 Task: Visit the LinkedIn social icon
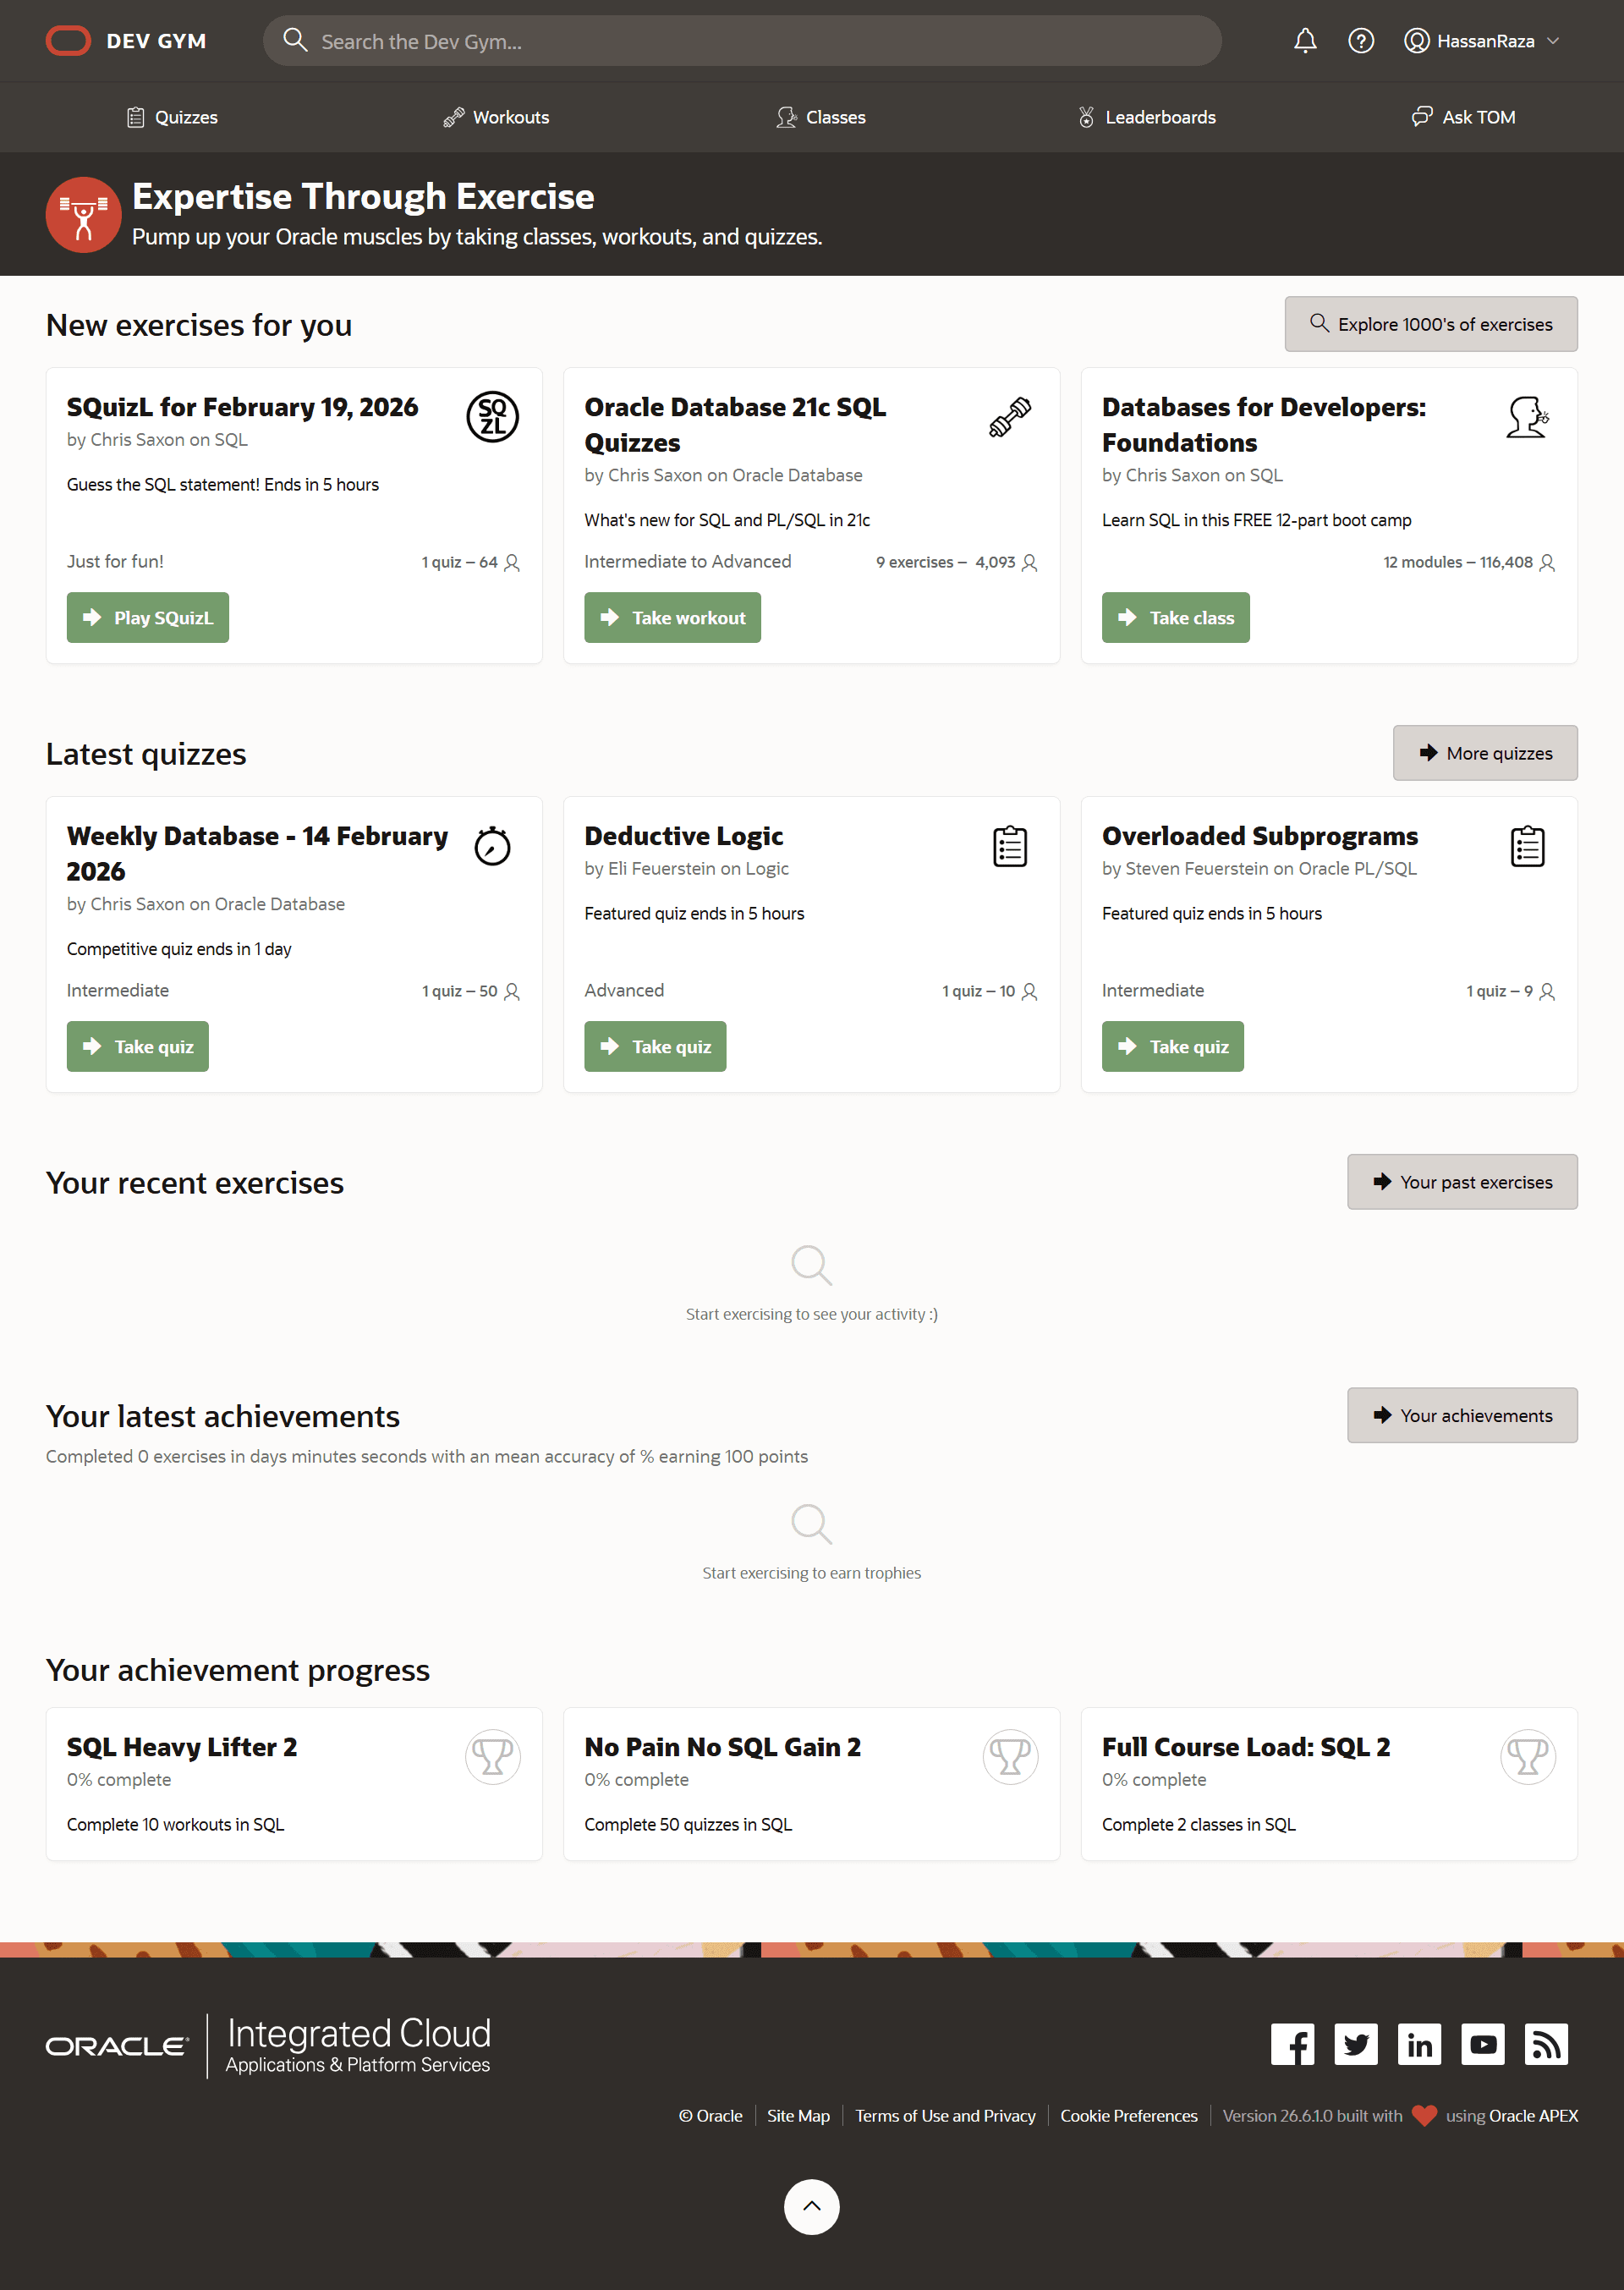1419,2044
